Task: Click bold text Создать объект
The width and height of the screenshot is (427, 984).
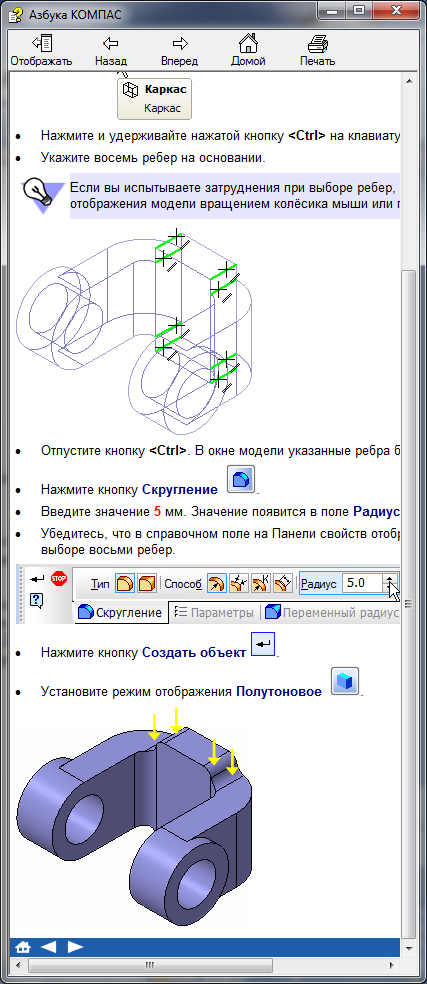Action: point(194,652)
